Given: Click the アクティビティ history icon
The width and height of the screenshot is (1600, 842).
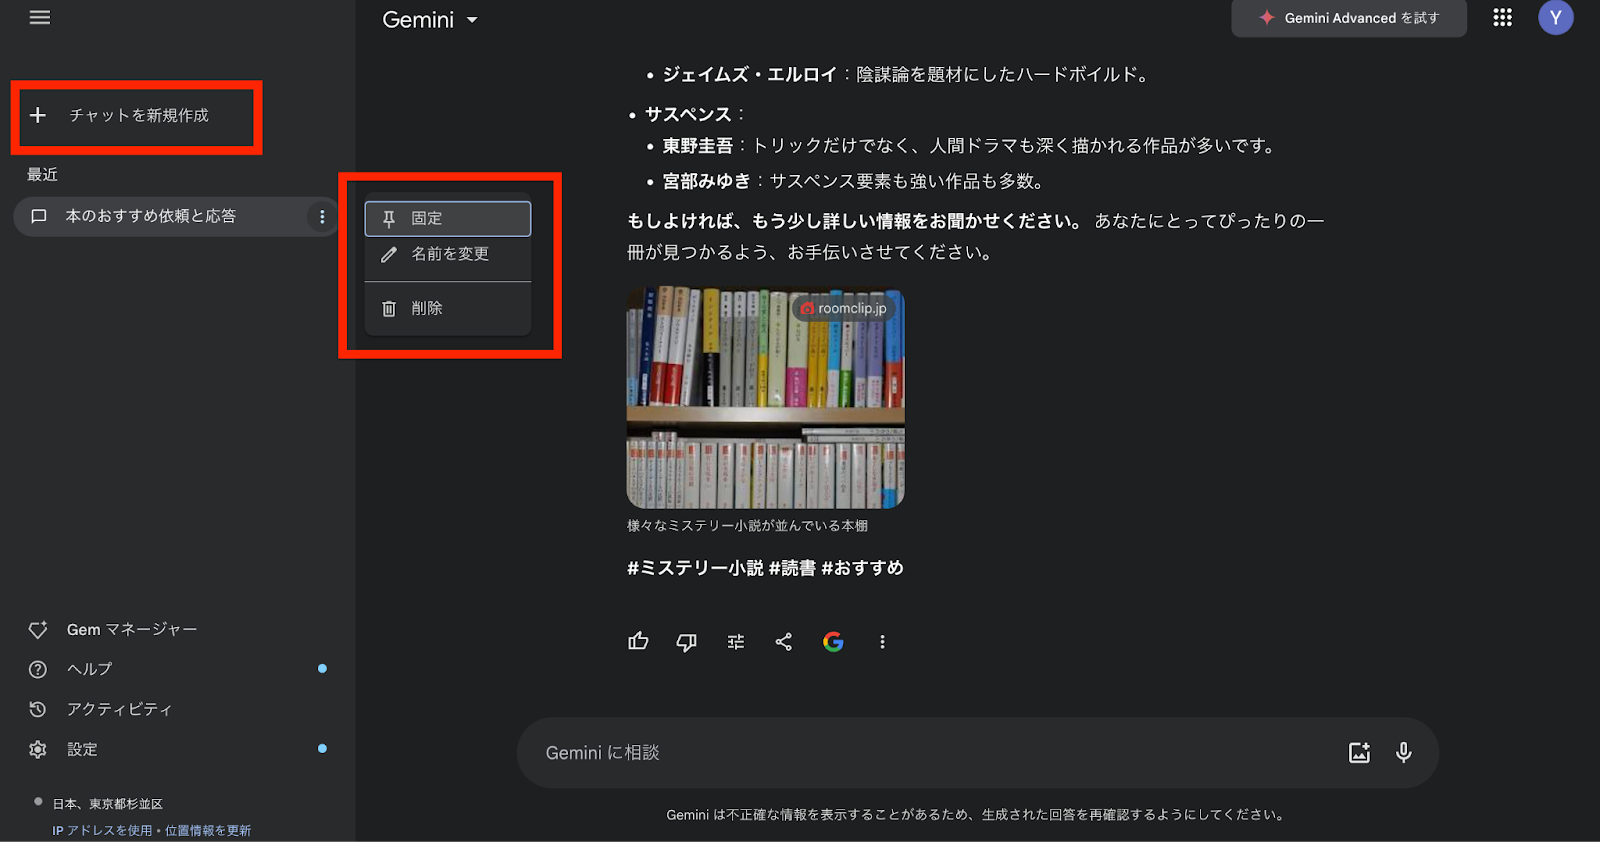Looking at the screenshot, I should click(38, 710).
